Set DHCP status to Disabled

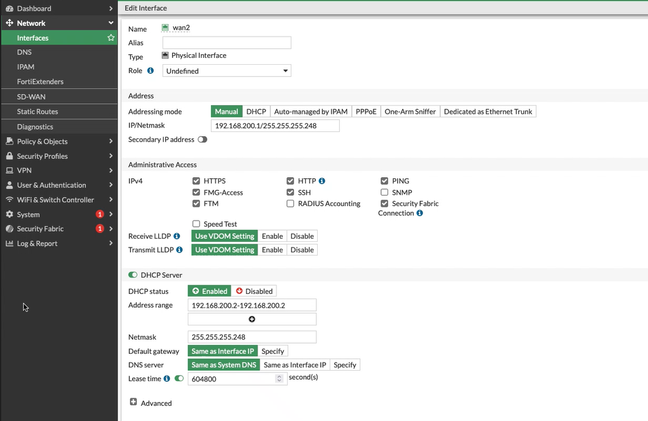tap(254, 291)
